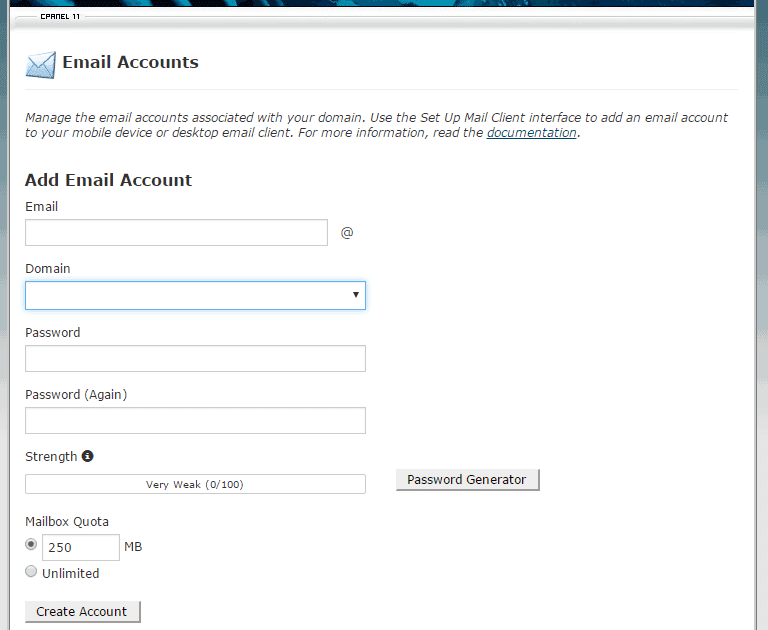Click the @ symbol after the Email field
The width and height of the screenshot is (768, 630).
pos(347,233)
